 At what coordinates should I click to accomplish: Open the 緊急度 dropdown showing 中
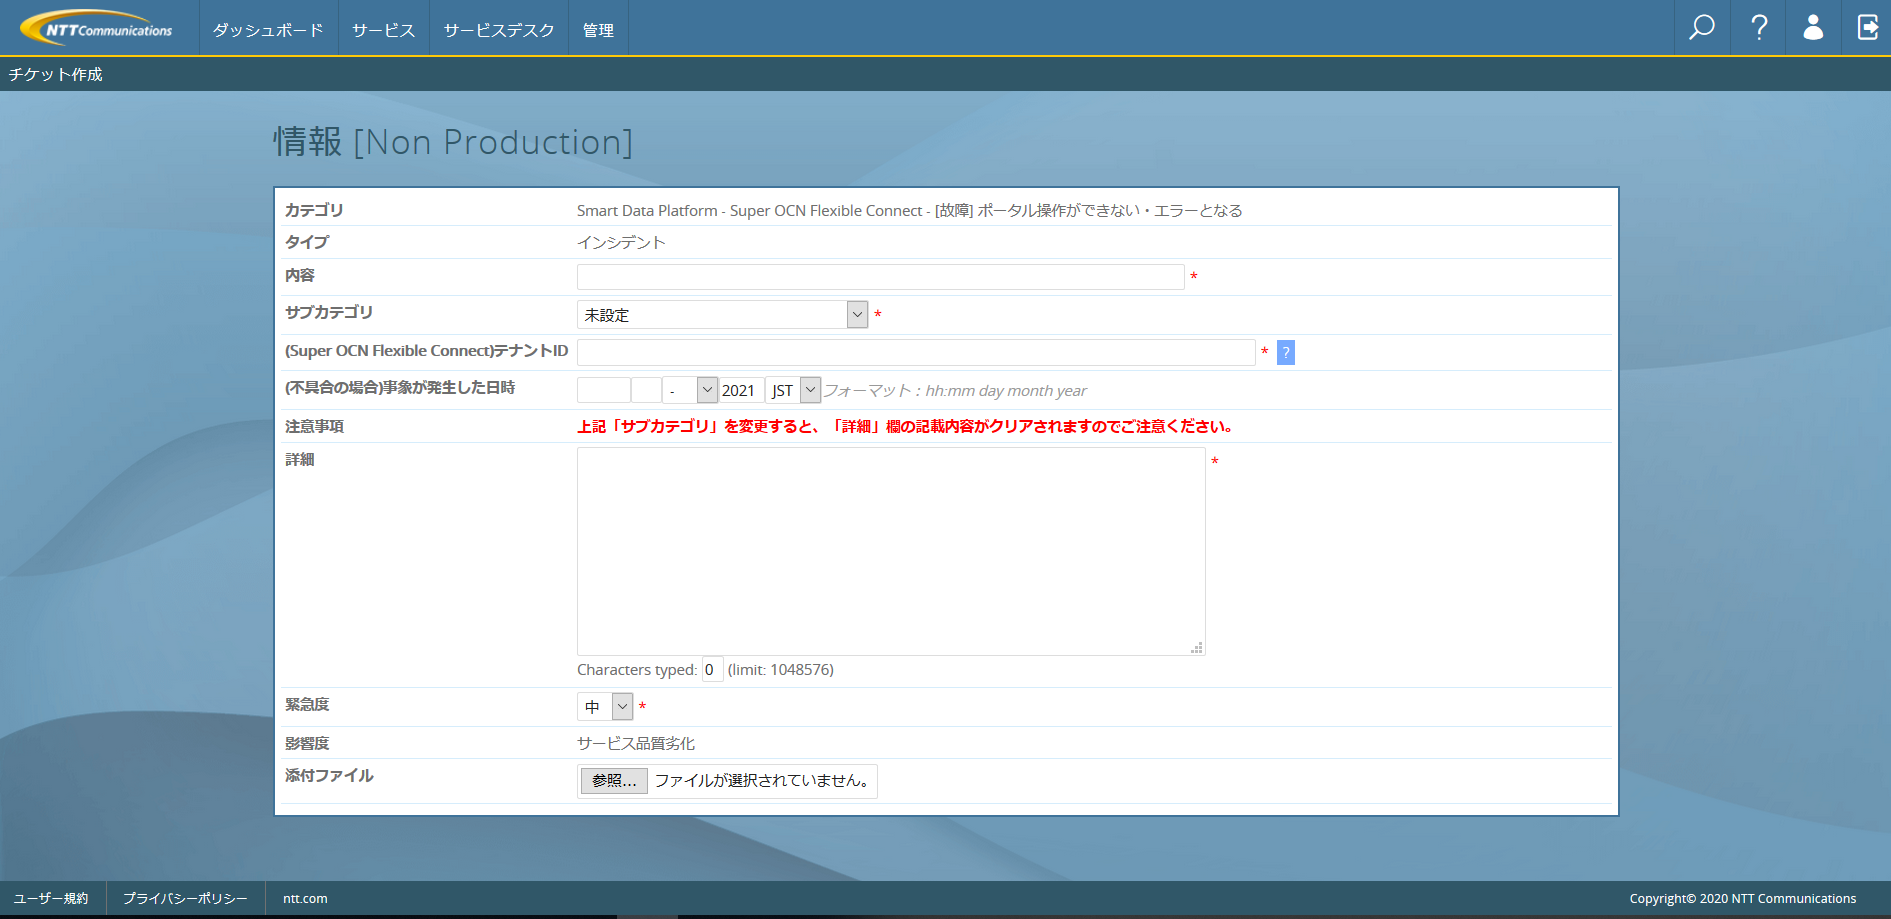coord(621,706)
